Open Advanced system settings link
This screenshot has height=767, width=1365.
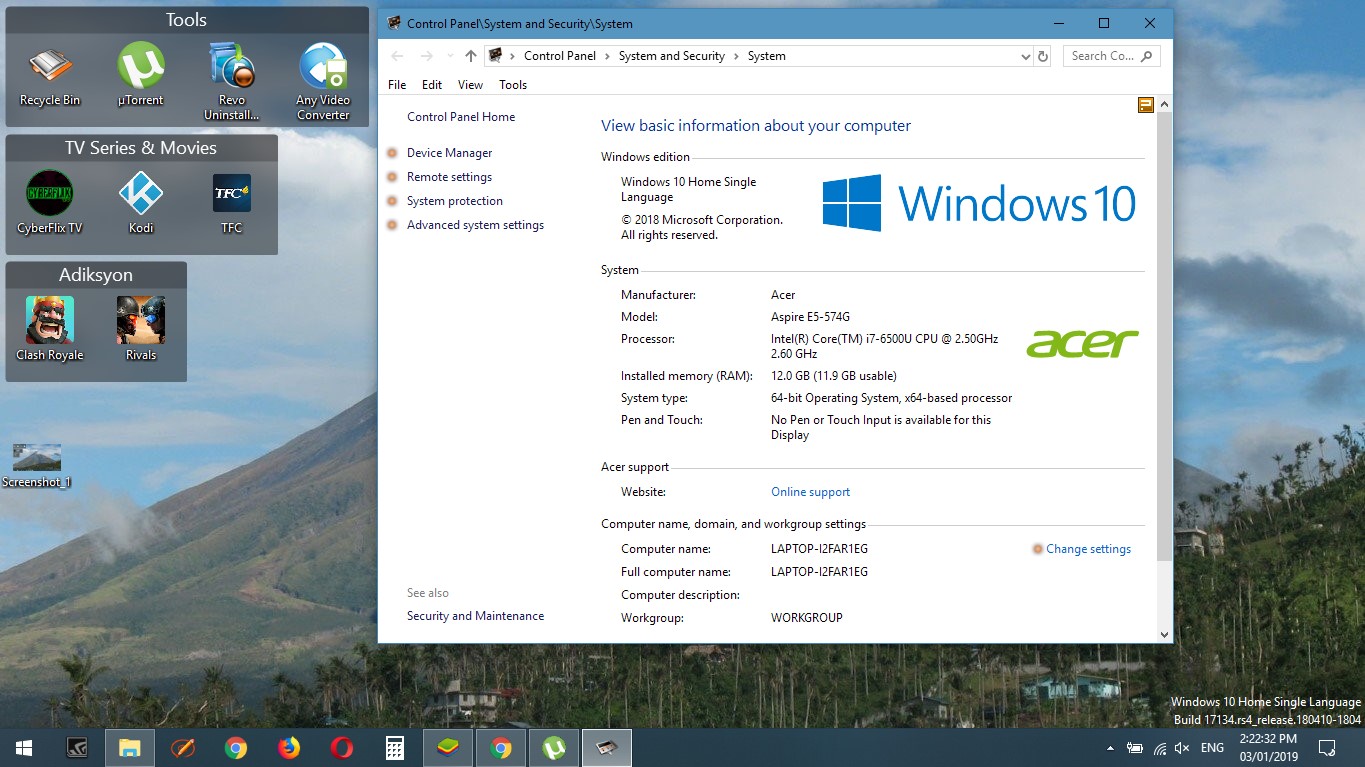(x=475, y=225)
